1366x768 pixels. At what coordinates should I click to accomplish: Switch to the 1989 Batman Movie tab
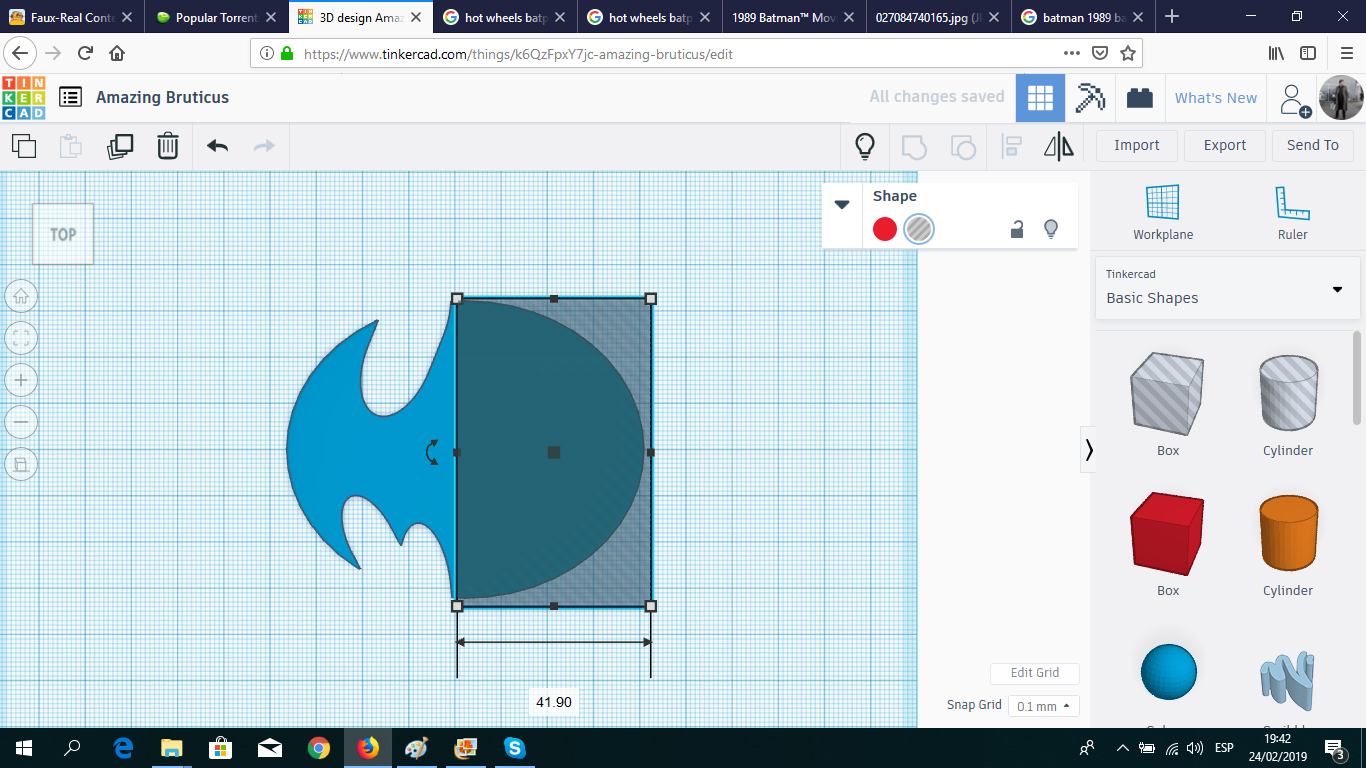click(x=792, y=17)
